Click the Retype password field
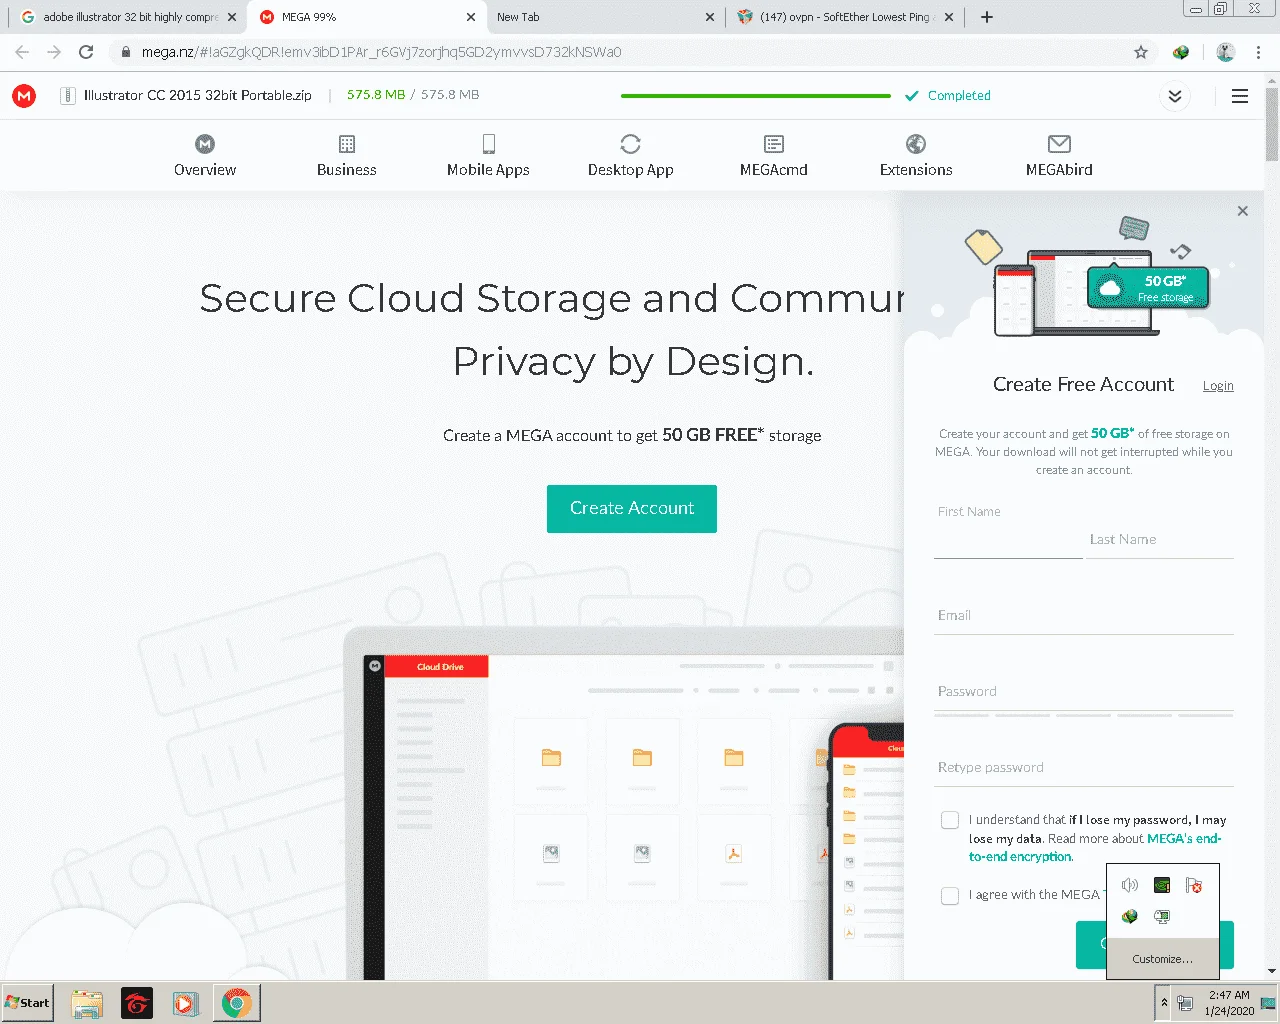 tap(1084, 768)
